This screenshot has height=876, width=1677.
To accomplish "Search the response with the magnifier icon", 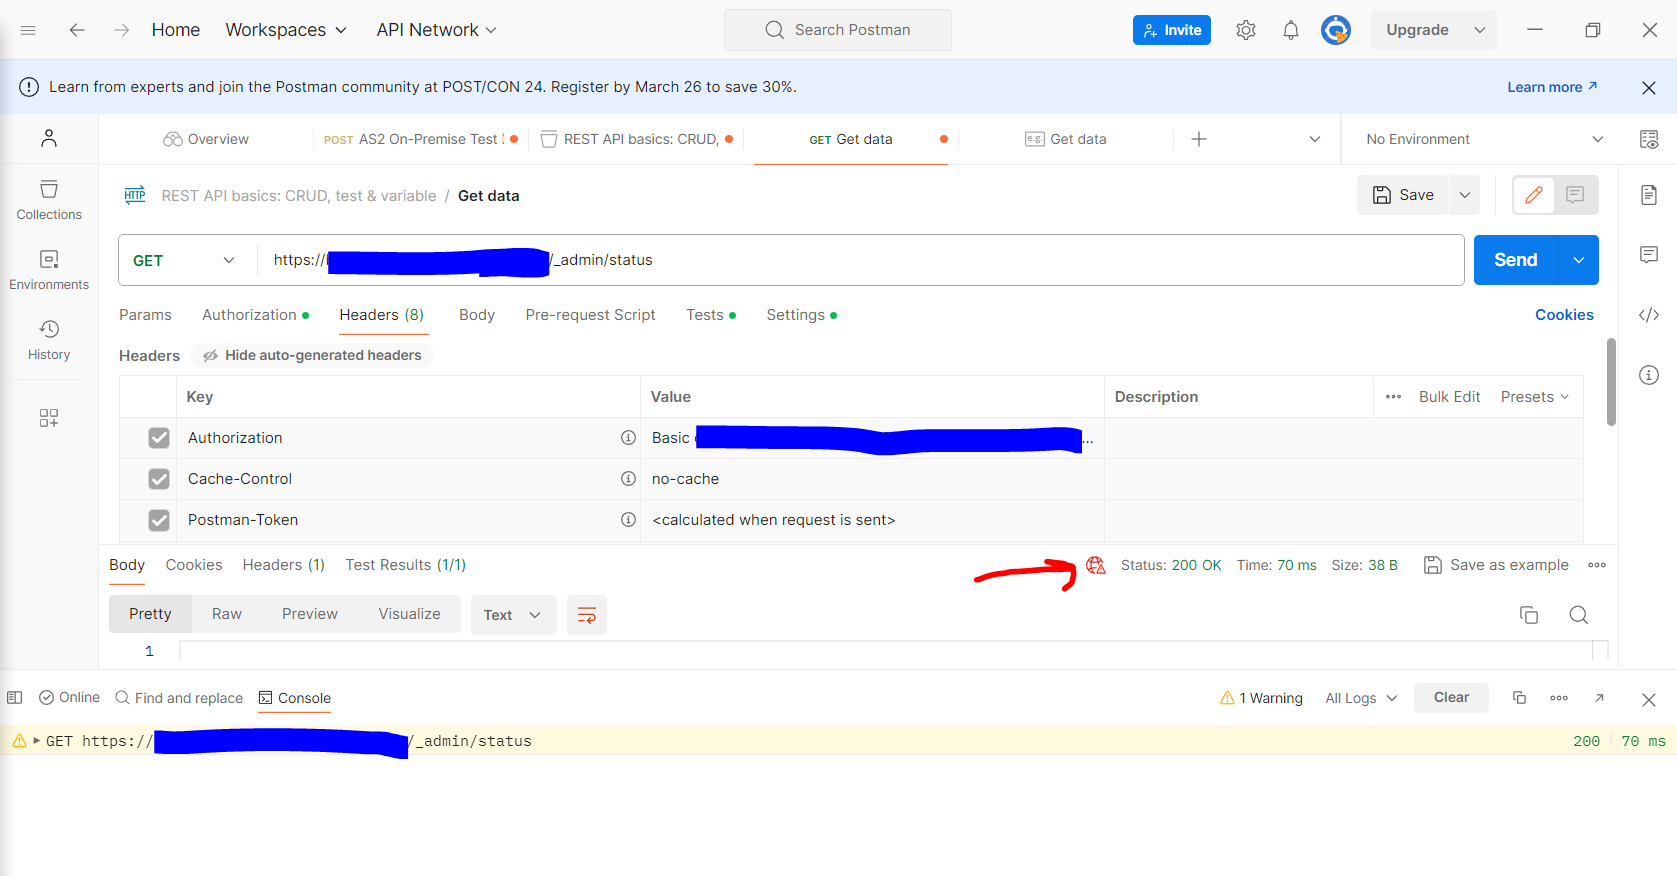I will pos(1578,615).
